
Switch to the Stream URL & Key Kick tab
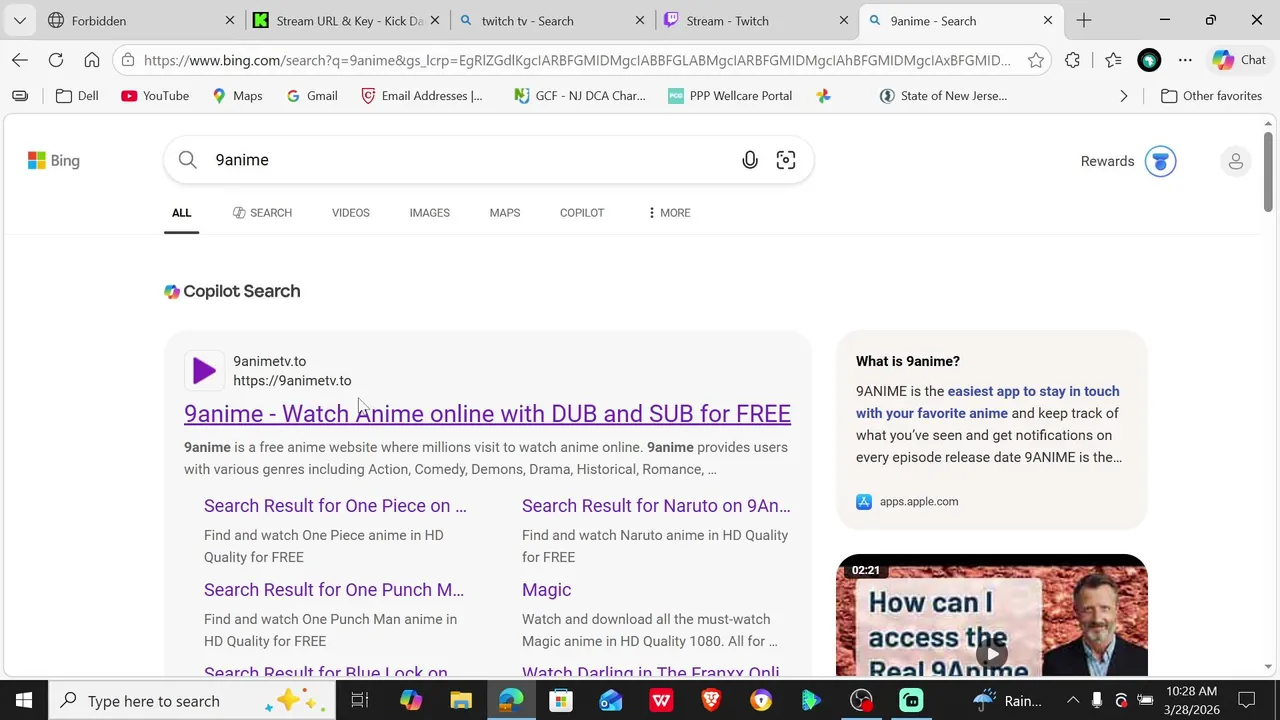(345, 20)
